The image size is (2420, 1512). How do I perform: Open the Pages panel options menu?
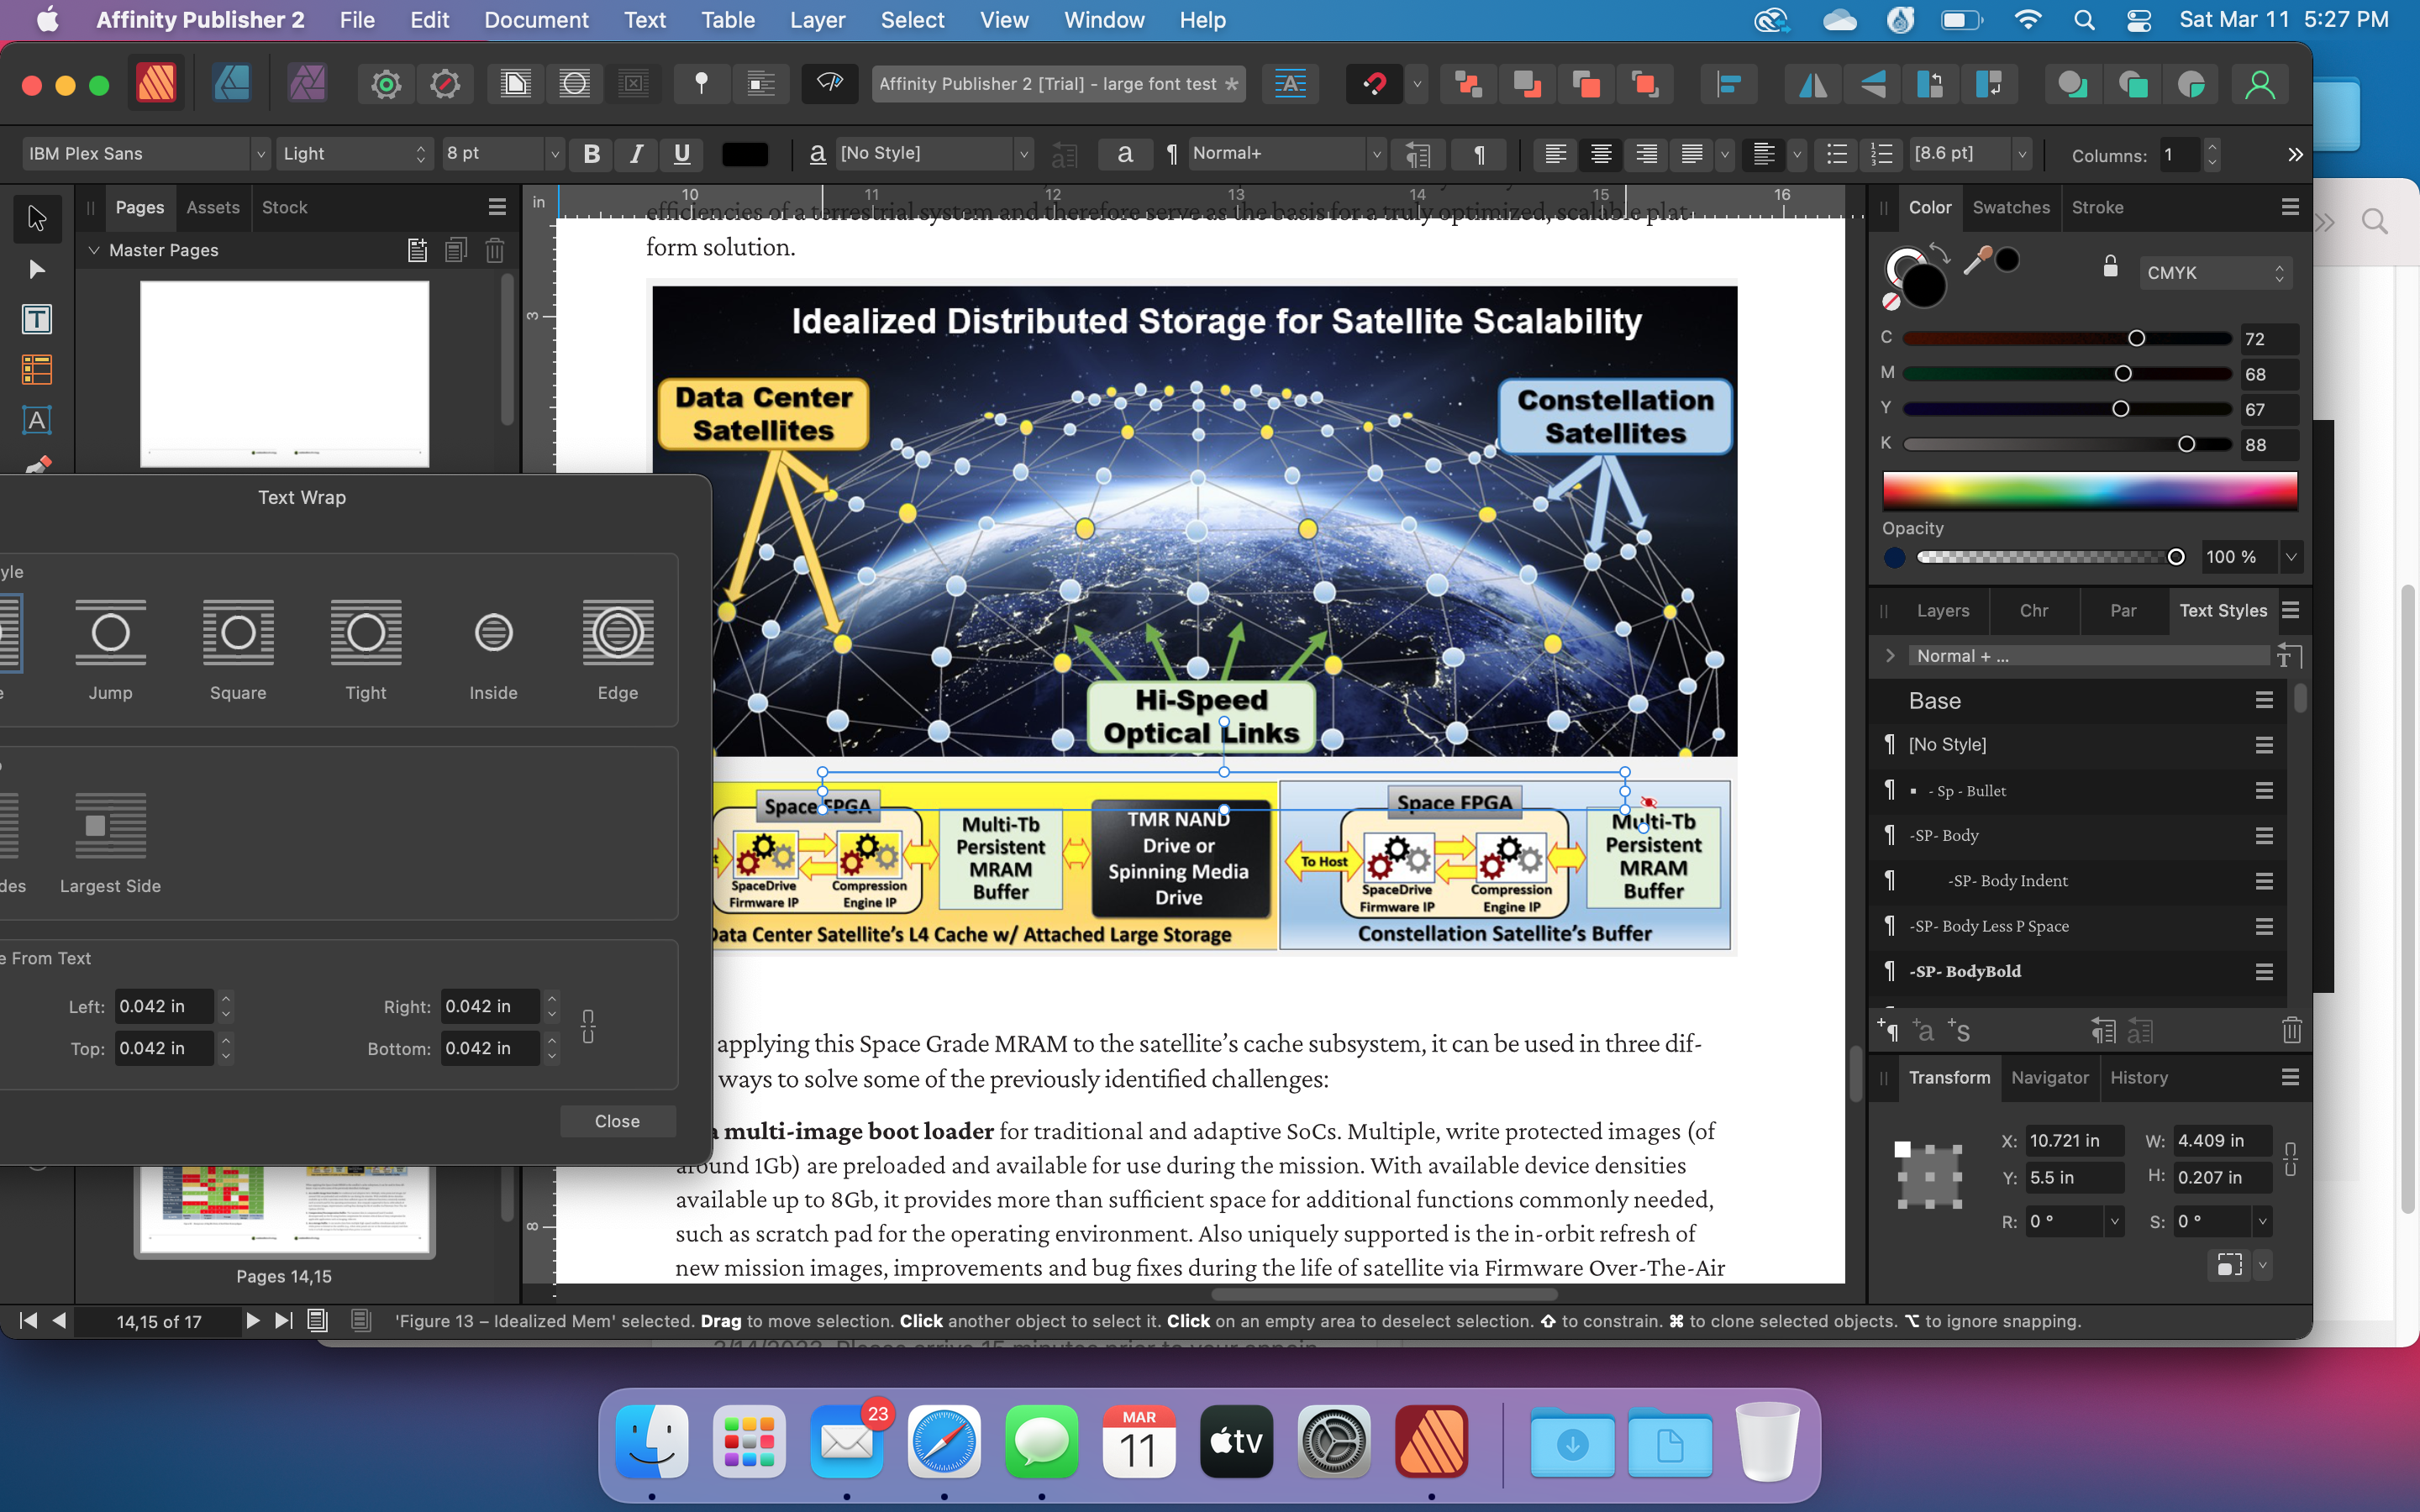497,207
